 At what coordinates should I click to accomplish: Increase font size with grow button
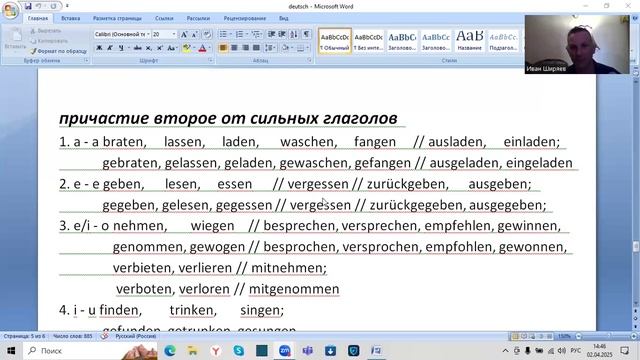(184, 34)
